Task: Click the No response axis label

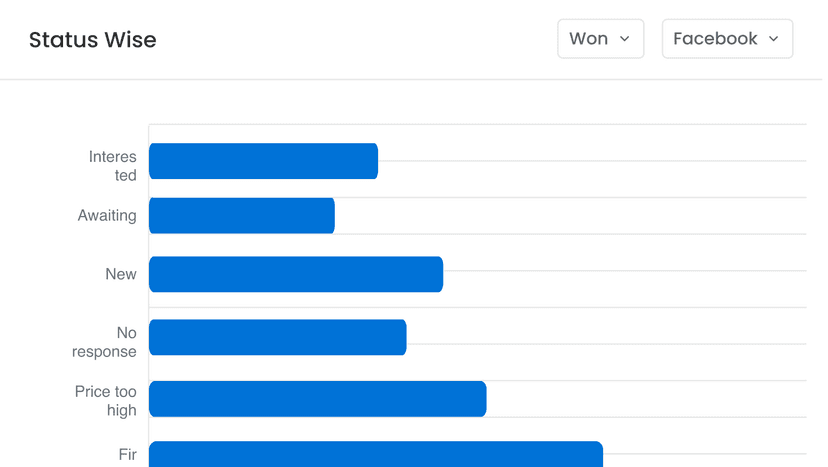Action: 105,342
